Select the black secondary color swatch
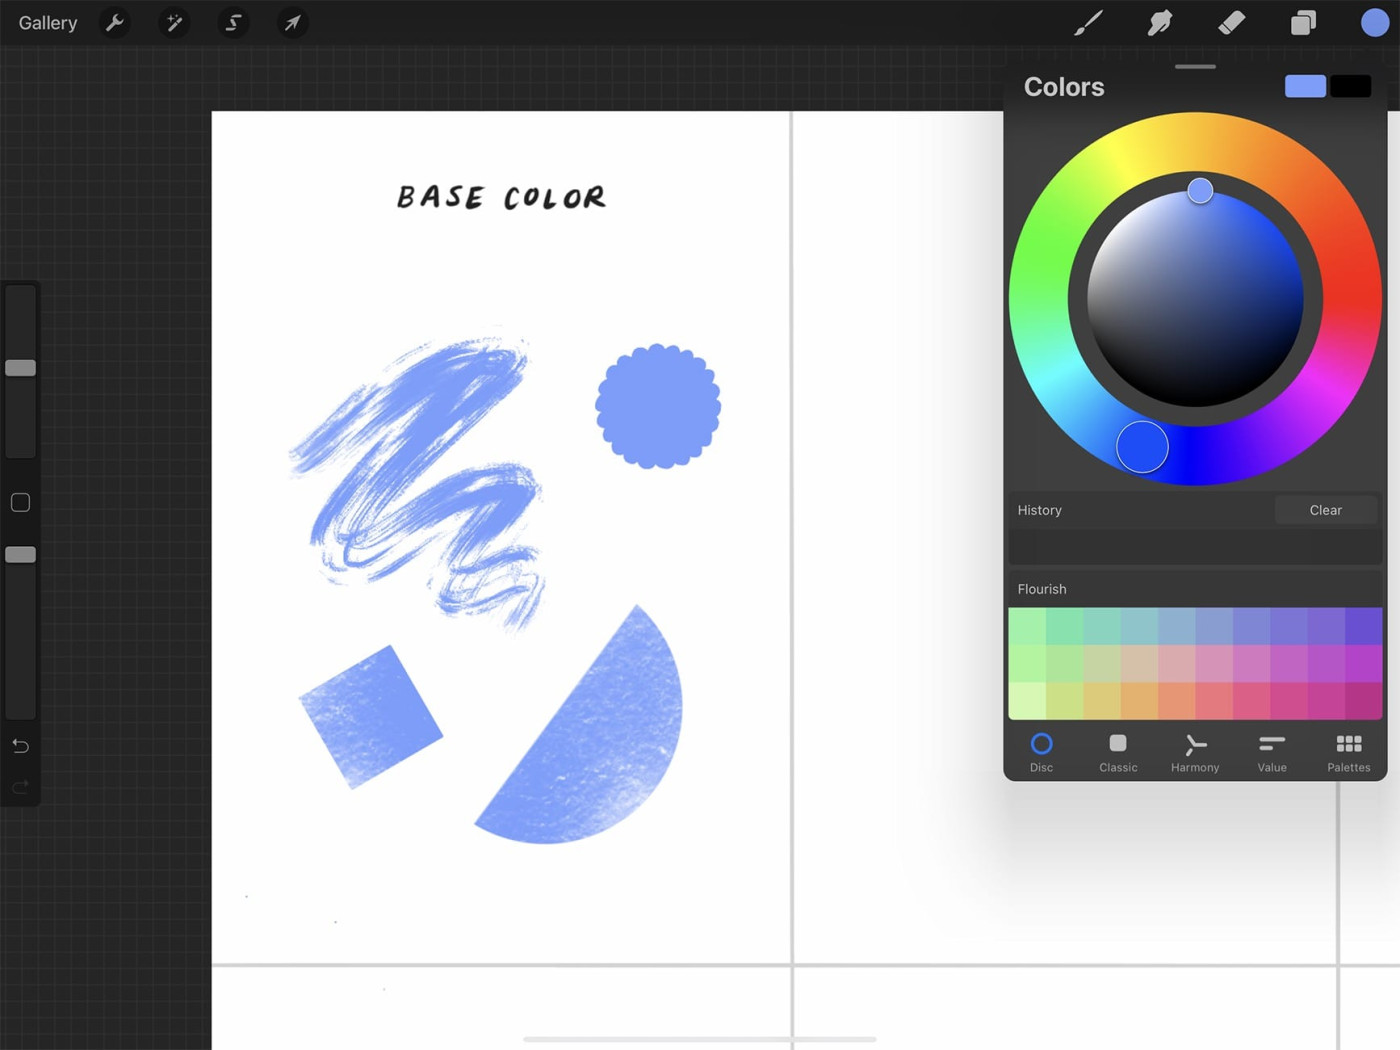 coord(1351,87)
